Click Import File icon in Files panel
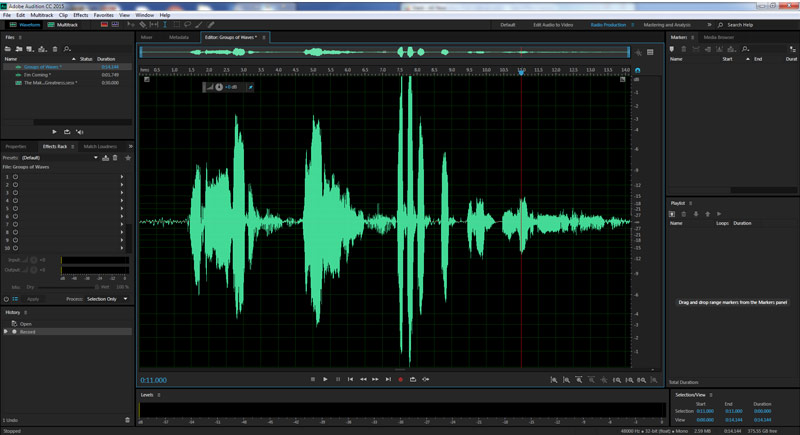Image resolution: width=800 pixels, height=435 pixels. (x=19, y=49)
